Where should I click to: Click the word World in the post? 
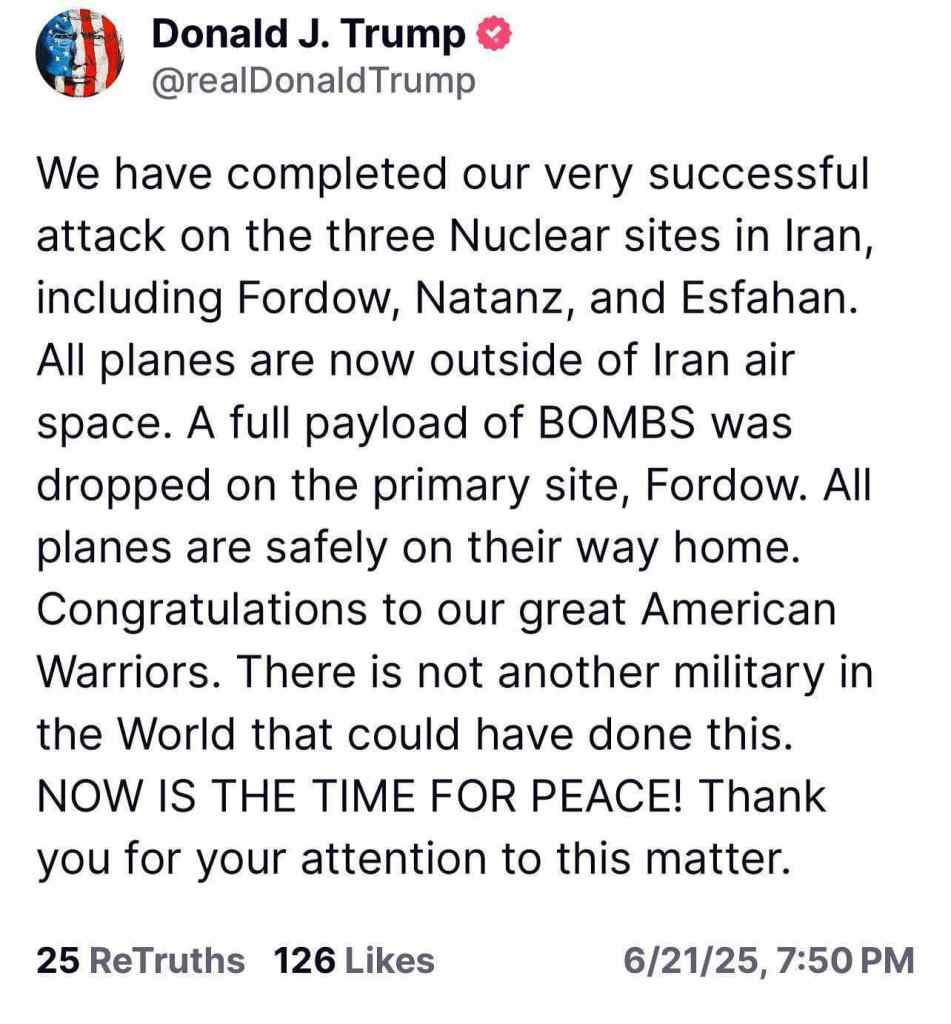pos(187,735)
